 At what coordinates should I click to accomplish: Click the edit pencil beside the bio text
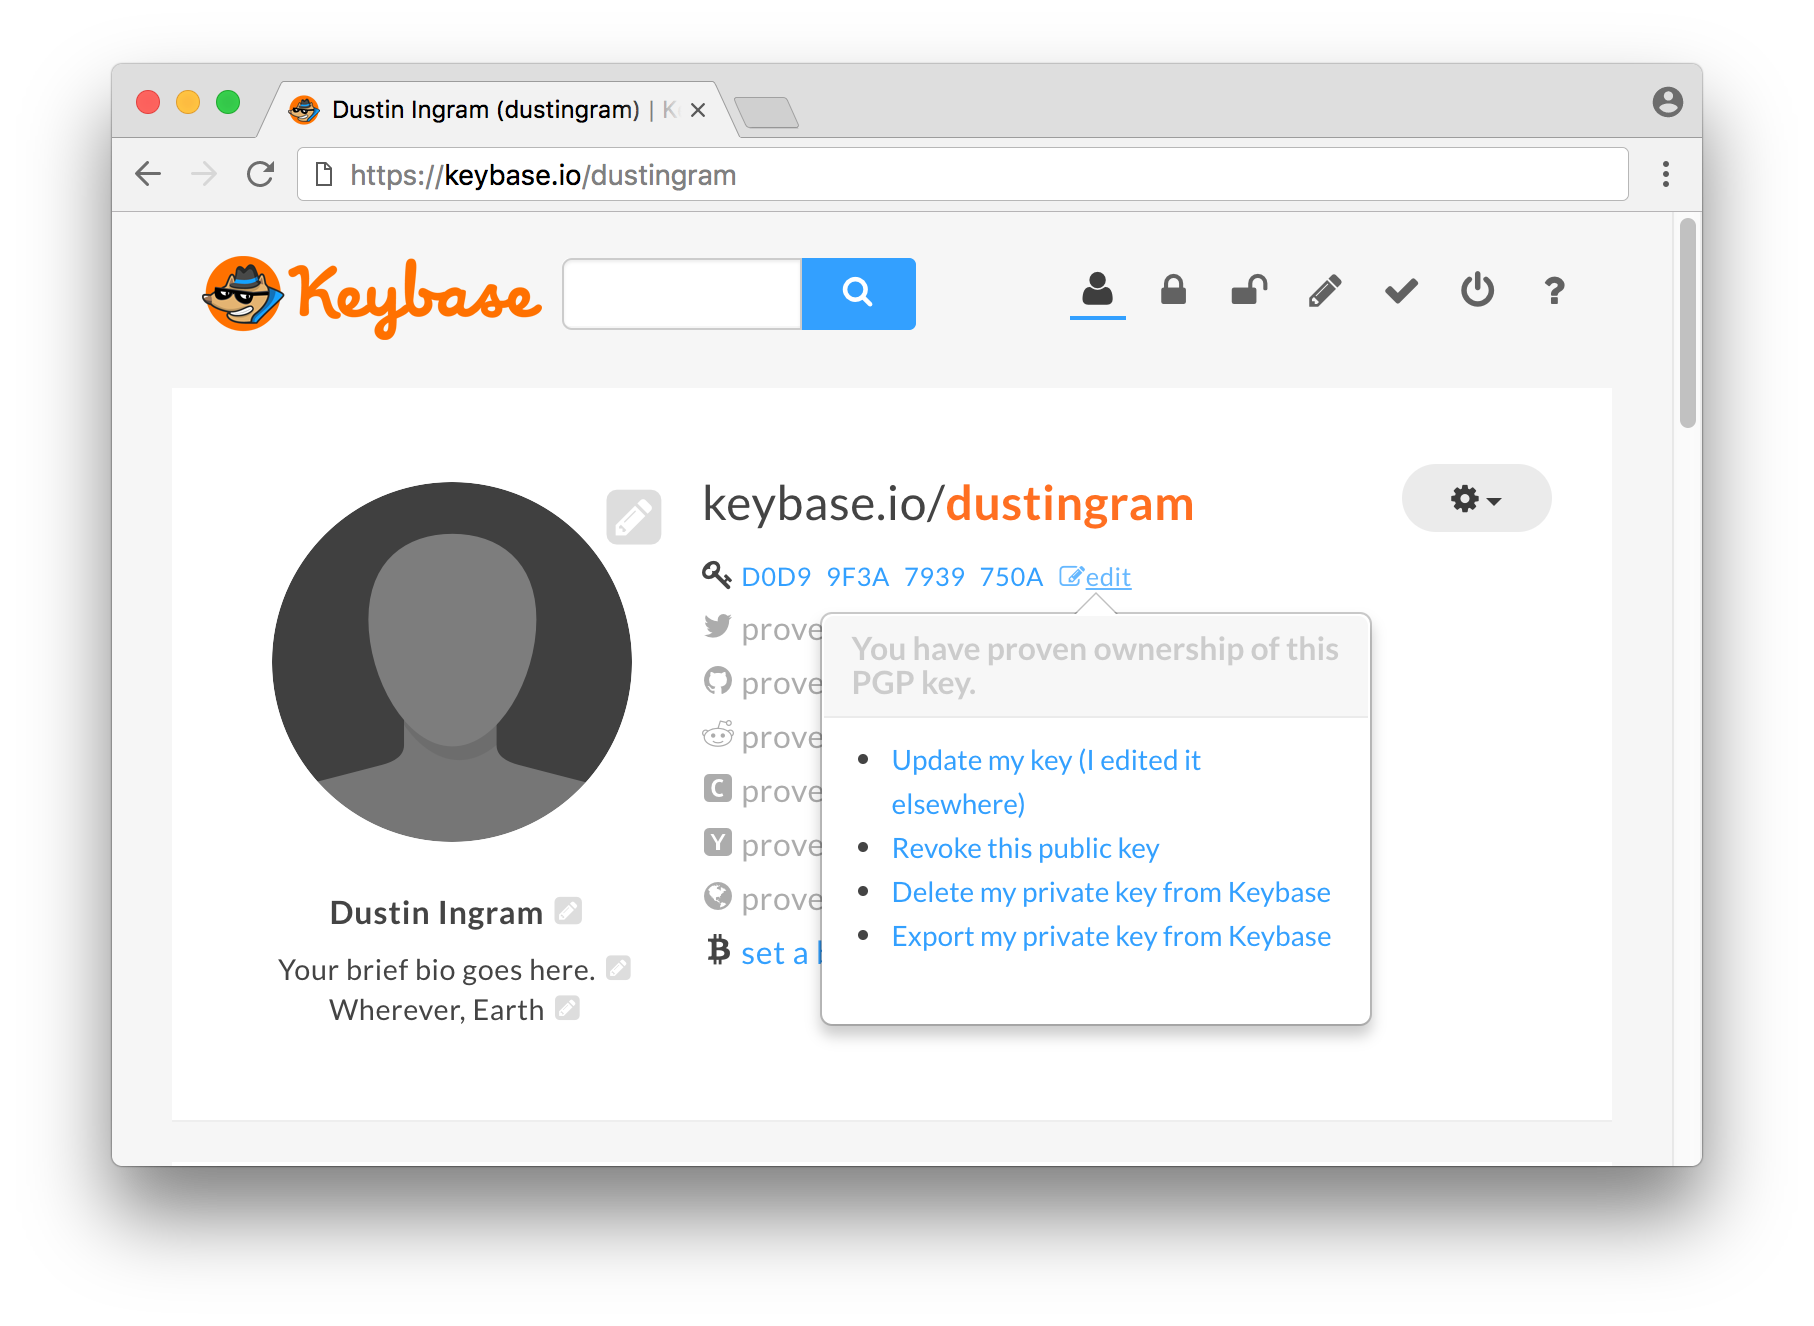[x=619, y=967]
